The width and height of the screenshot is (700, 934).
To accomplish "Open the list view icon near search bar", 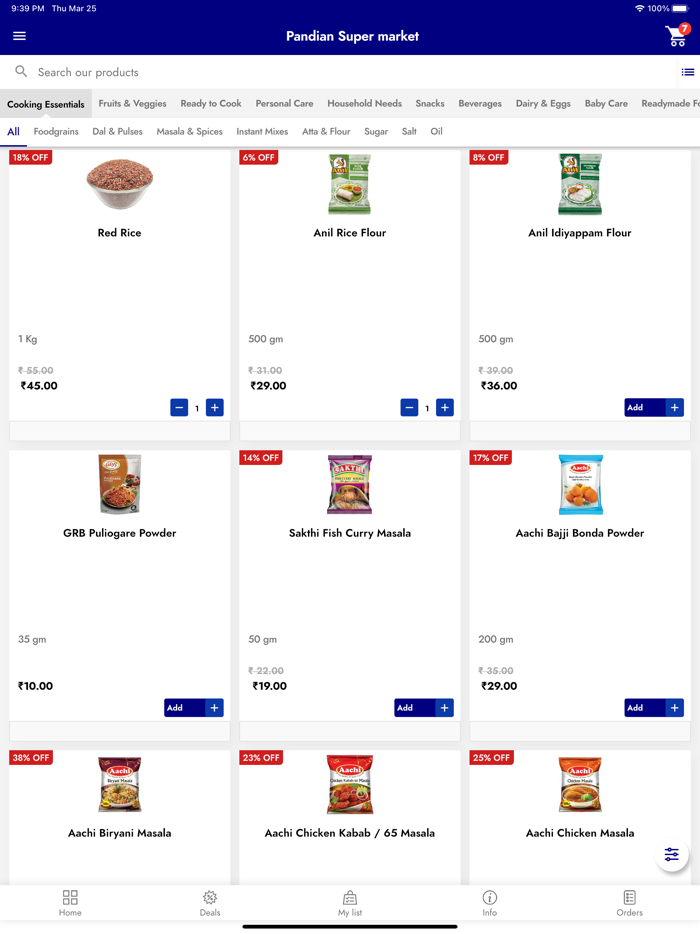I will (x=688, y=72).
